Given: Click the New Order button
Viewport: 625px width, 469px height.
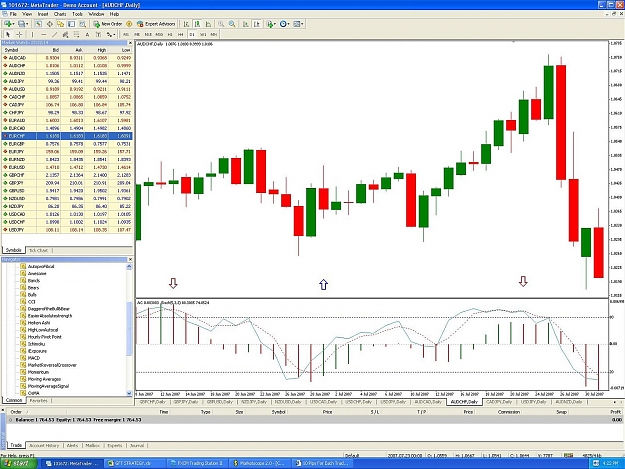Looking at the screenshot, I should pos(108,24).
